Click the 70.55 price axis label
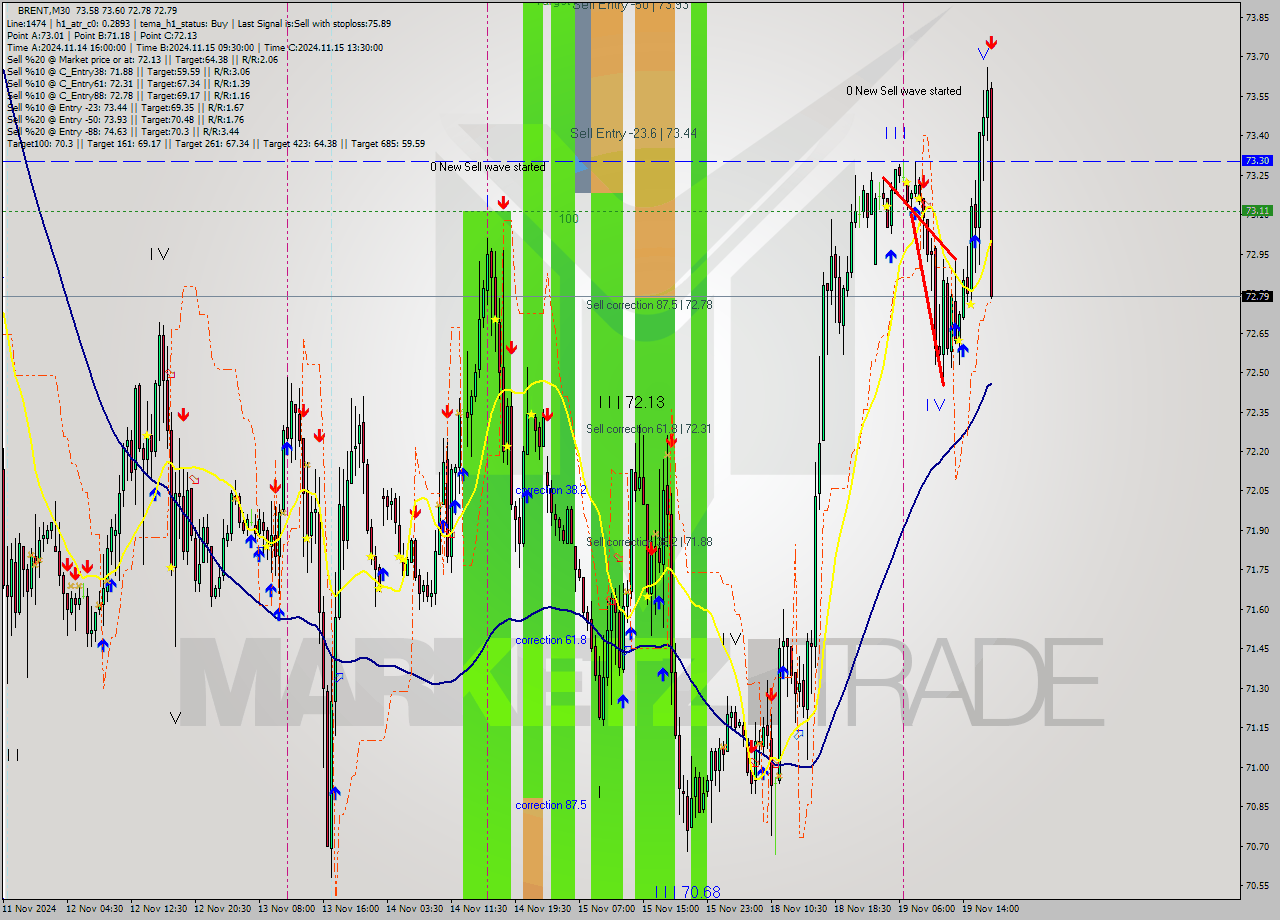This screenshot has height=920, width=1280. pos(1256,885)
